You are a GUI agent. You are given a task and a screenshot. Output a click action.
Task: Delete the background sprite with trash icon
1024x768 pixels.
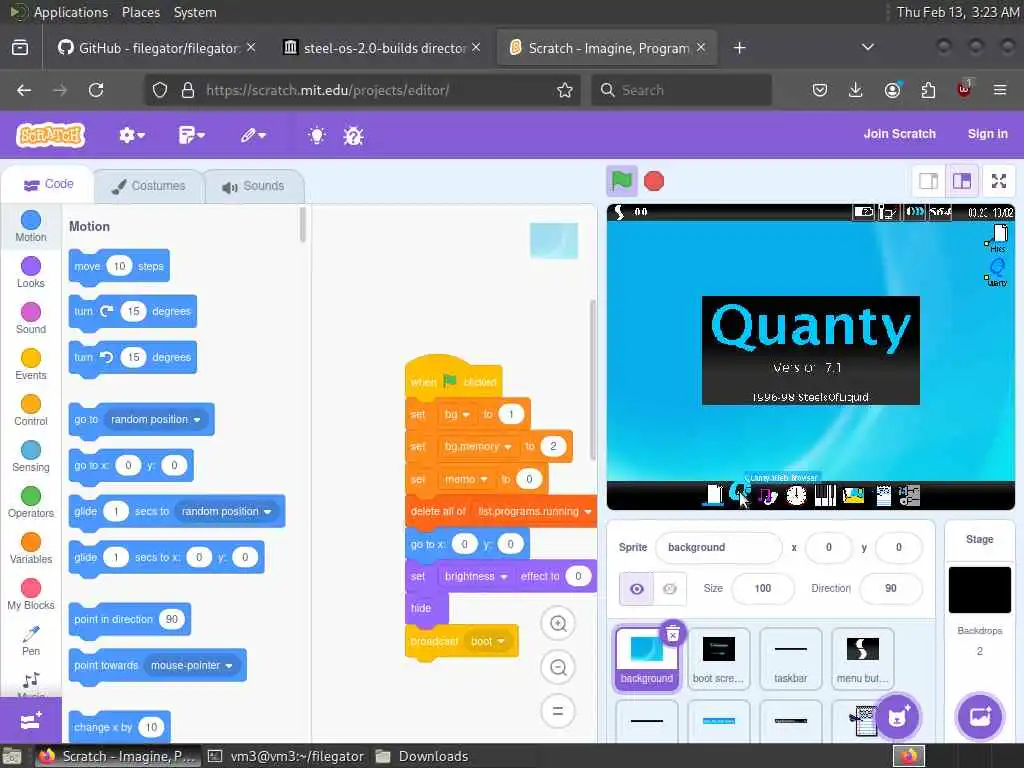tap(673, 632)
